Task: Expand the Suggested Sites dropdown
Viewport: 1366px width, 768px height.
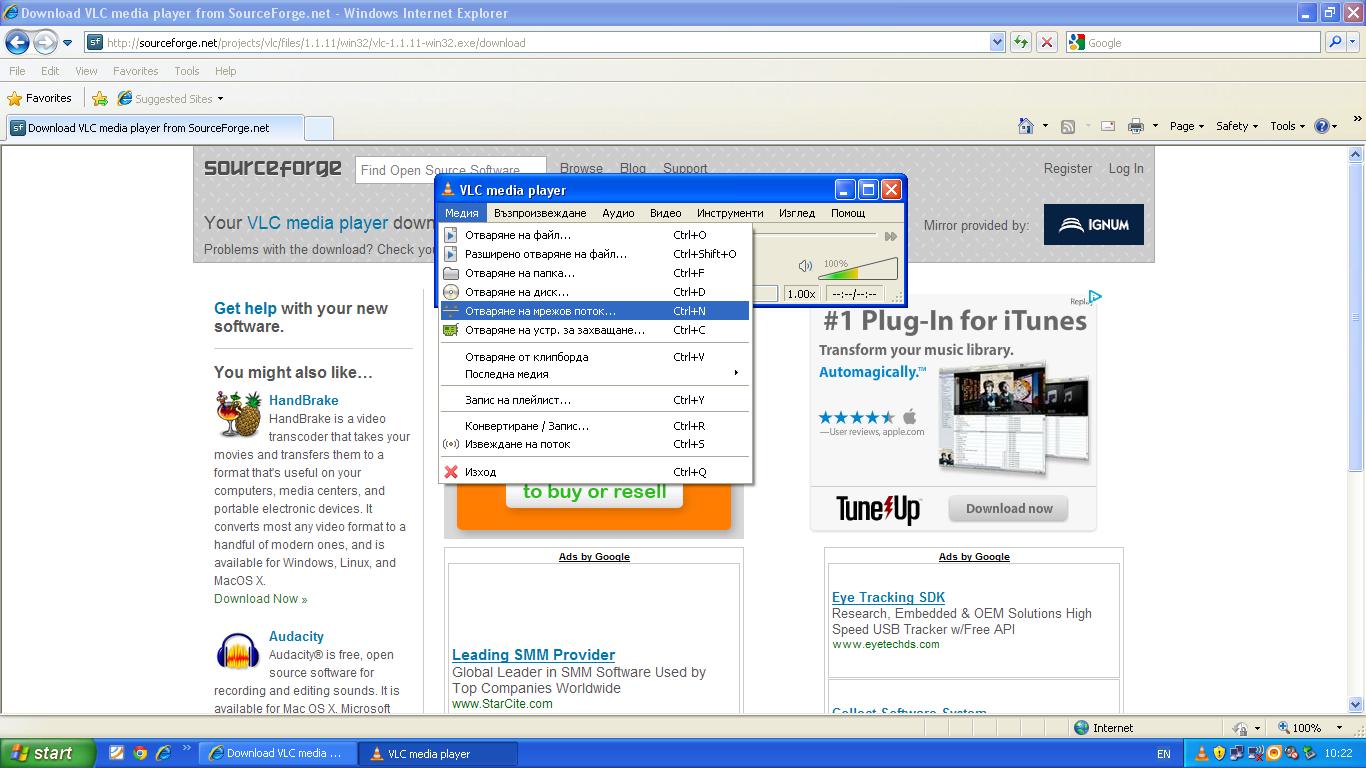Action: (220, 98)
